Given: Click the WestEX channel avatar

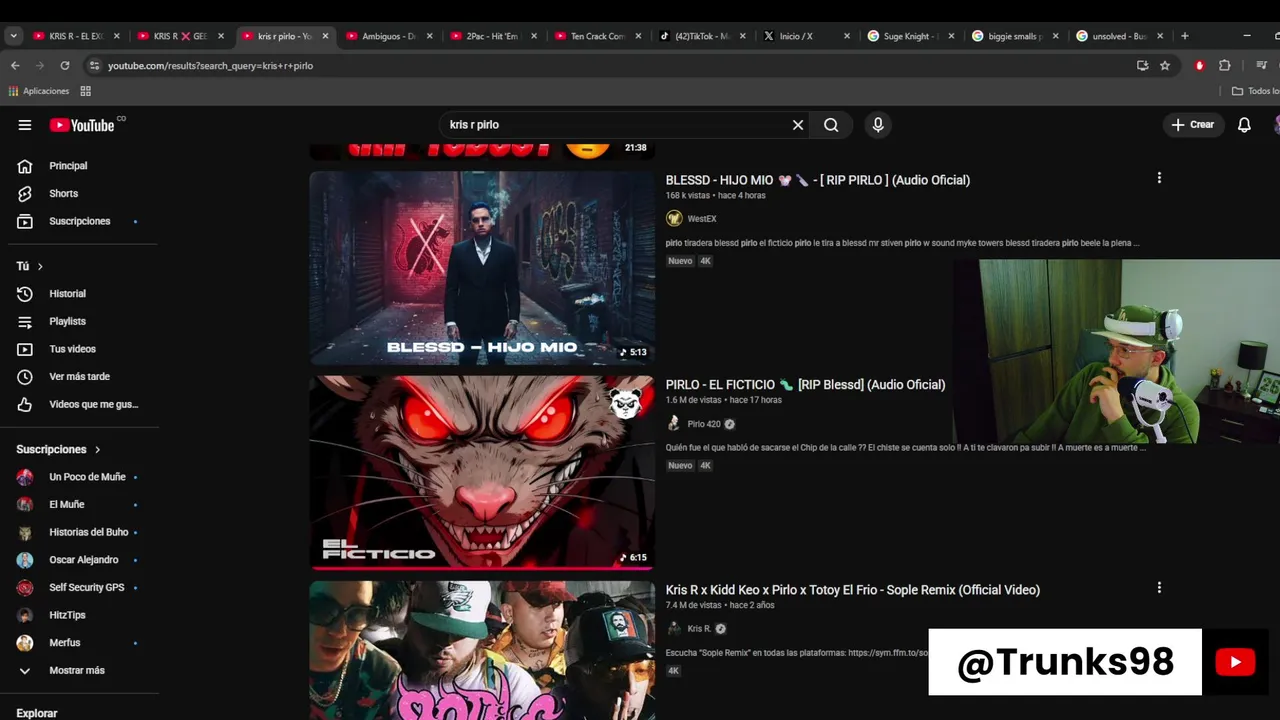Looking at the screenshot, I should coord(674,219).
